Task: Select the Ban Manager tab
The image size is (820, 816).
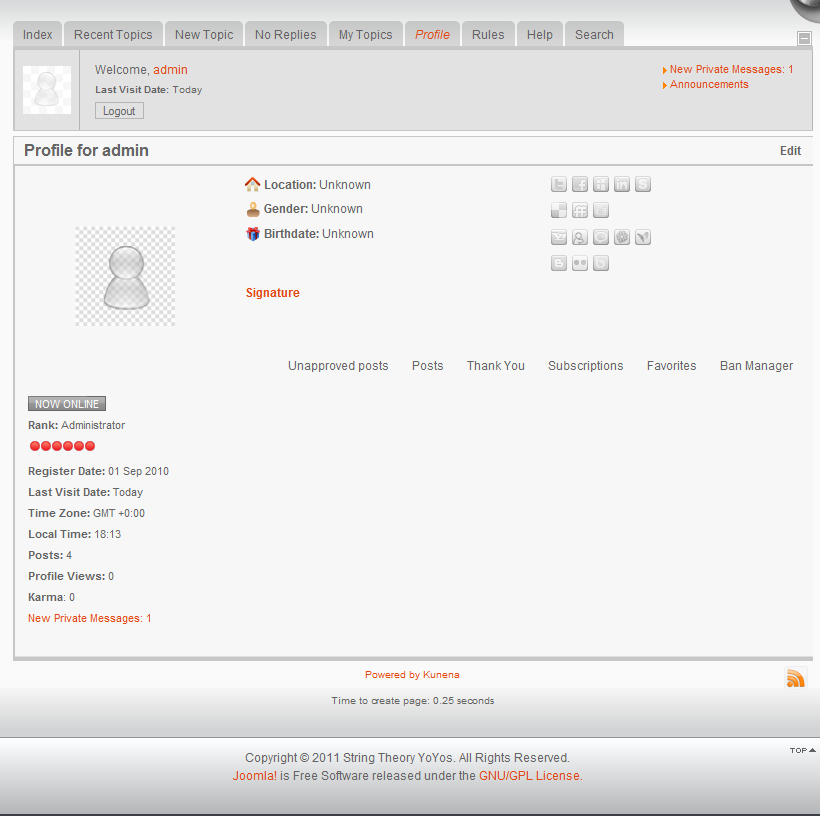Action: coord(756,366)
